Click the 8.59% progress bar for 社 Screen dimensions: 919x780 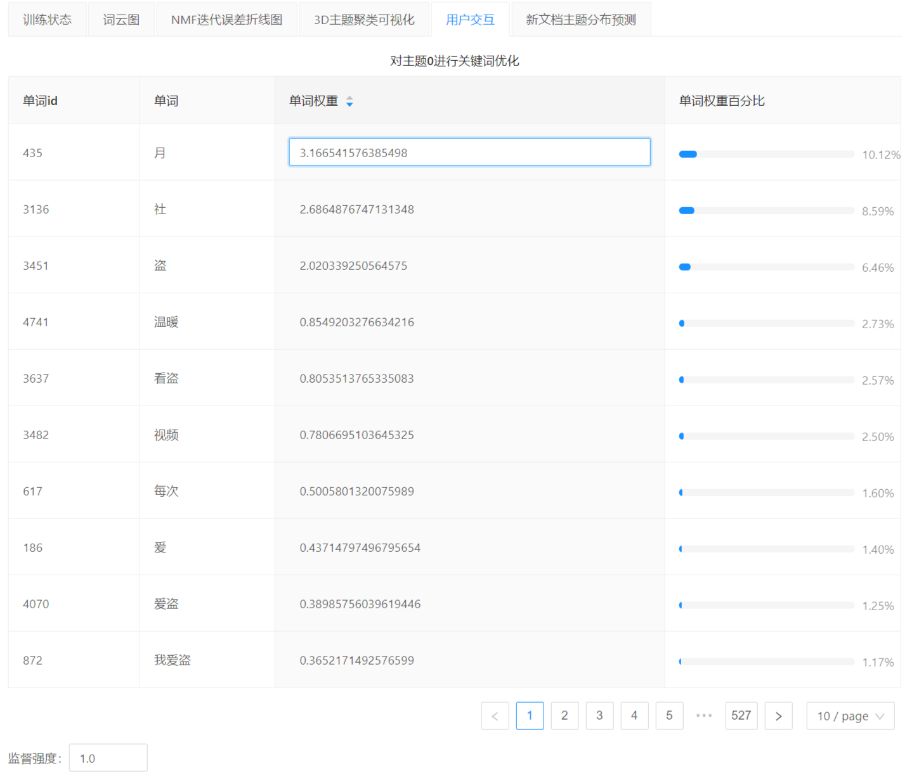pyautogui.click(x=766, y=210)
